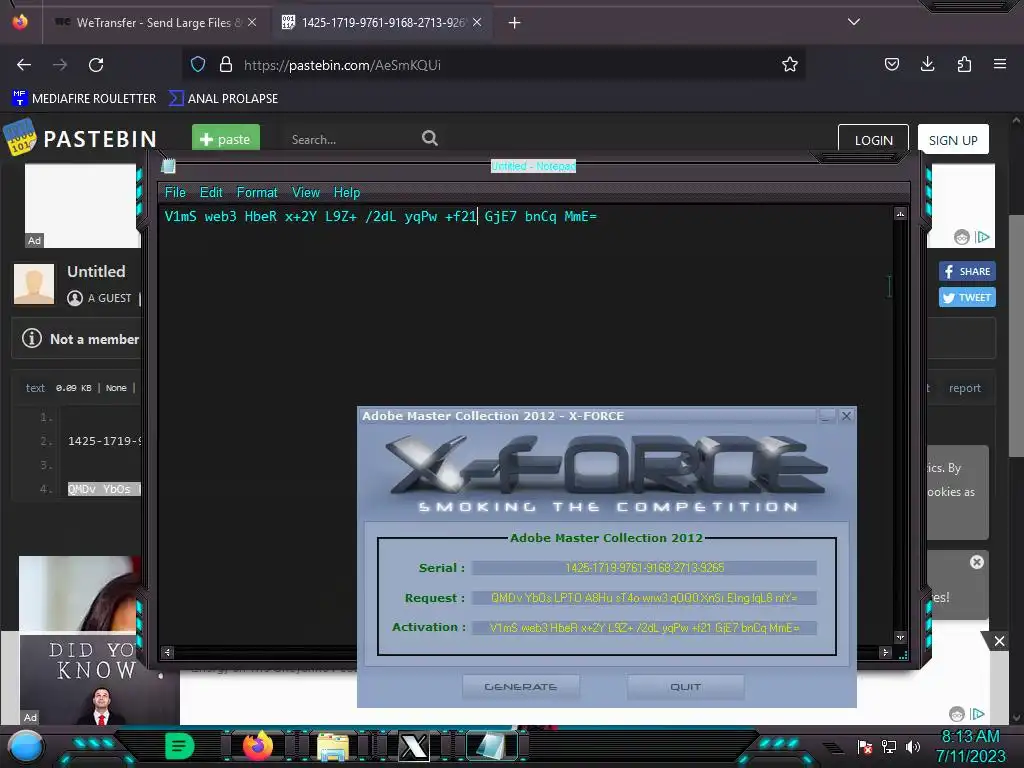
Task: Open the Notepad Format menu
Action: click(257, 193)
